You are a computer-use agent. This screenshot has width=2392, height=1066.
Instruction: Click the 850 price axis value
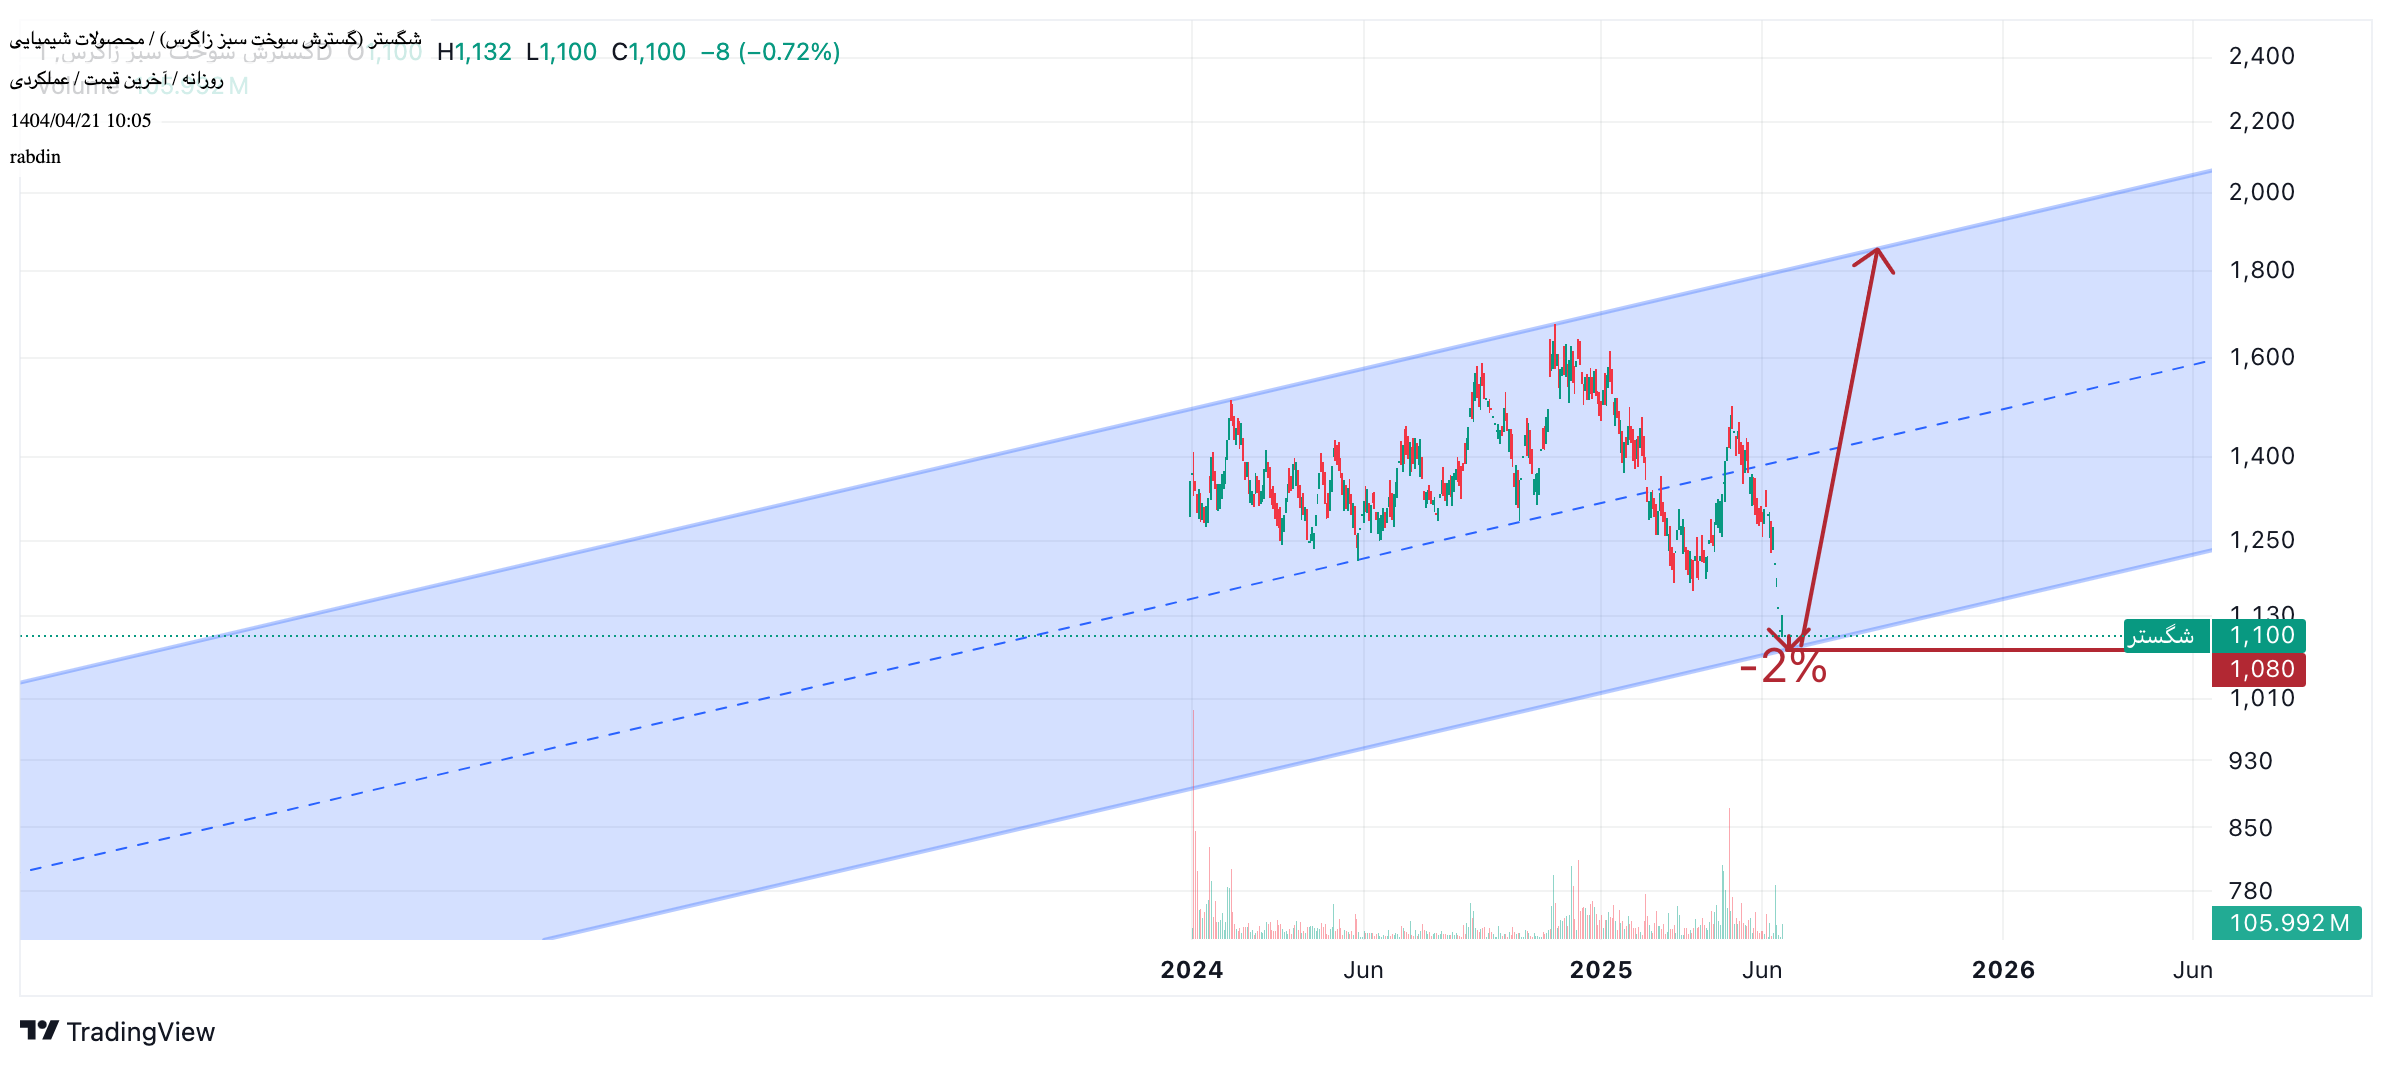pyautogui.click(x=2250, y=828)
